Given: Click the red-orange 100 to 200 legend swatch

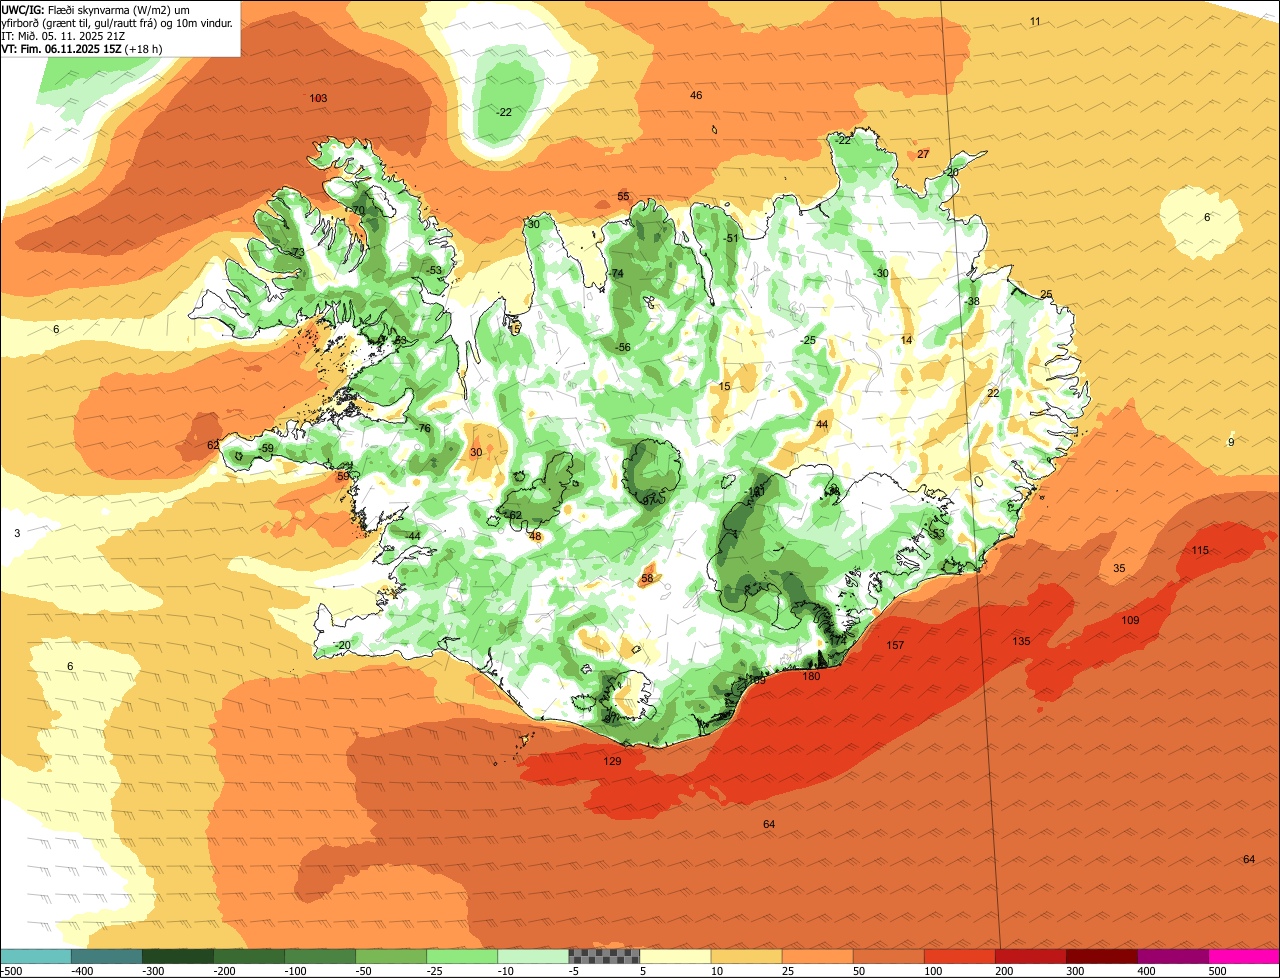Looking at the screenshot, I should pos(960,956).
